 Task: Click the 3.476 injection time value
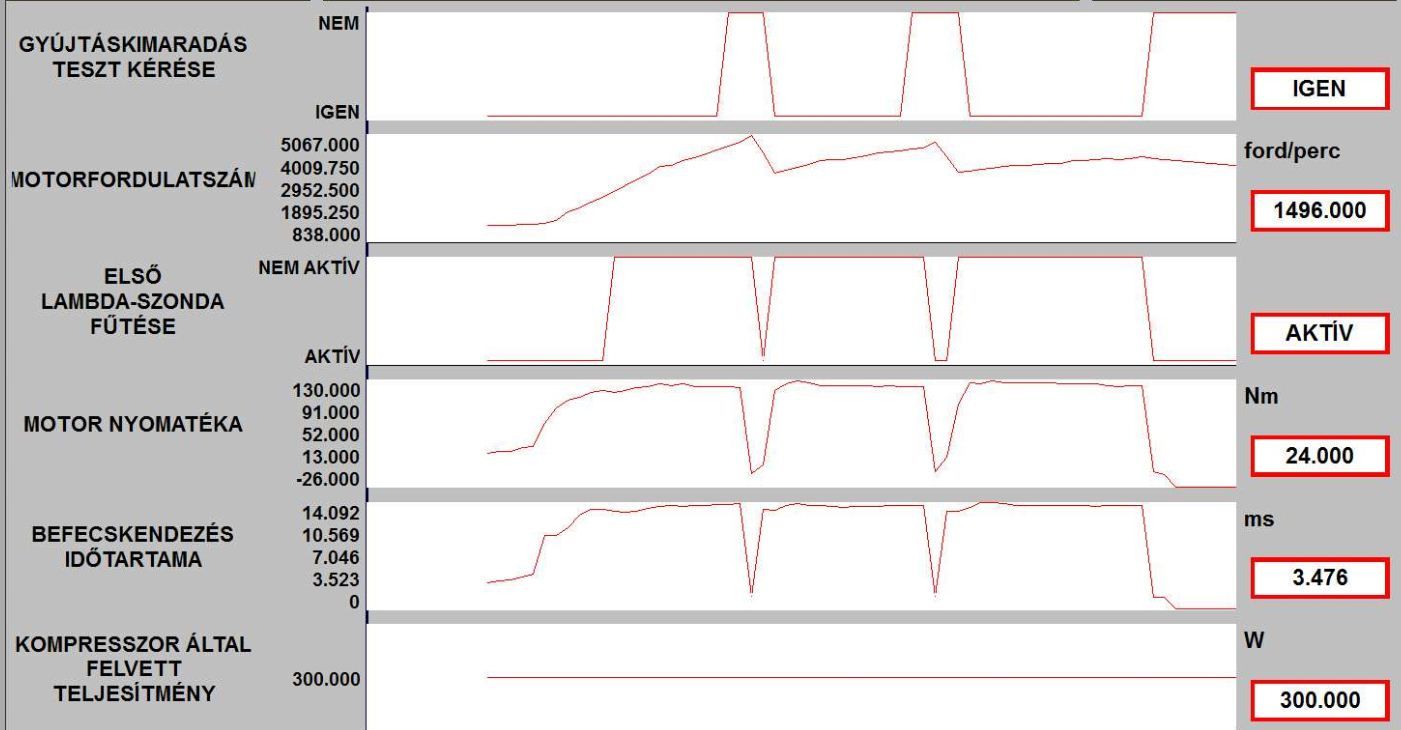point(1319,577)
